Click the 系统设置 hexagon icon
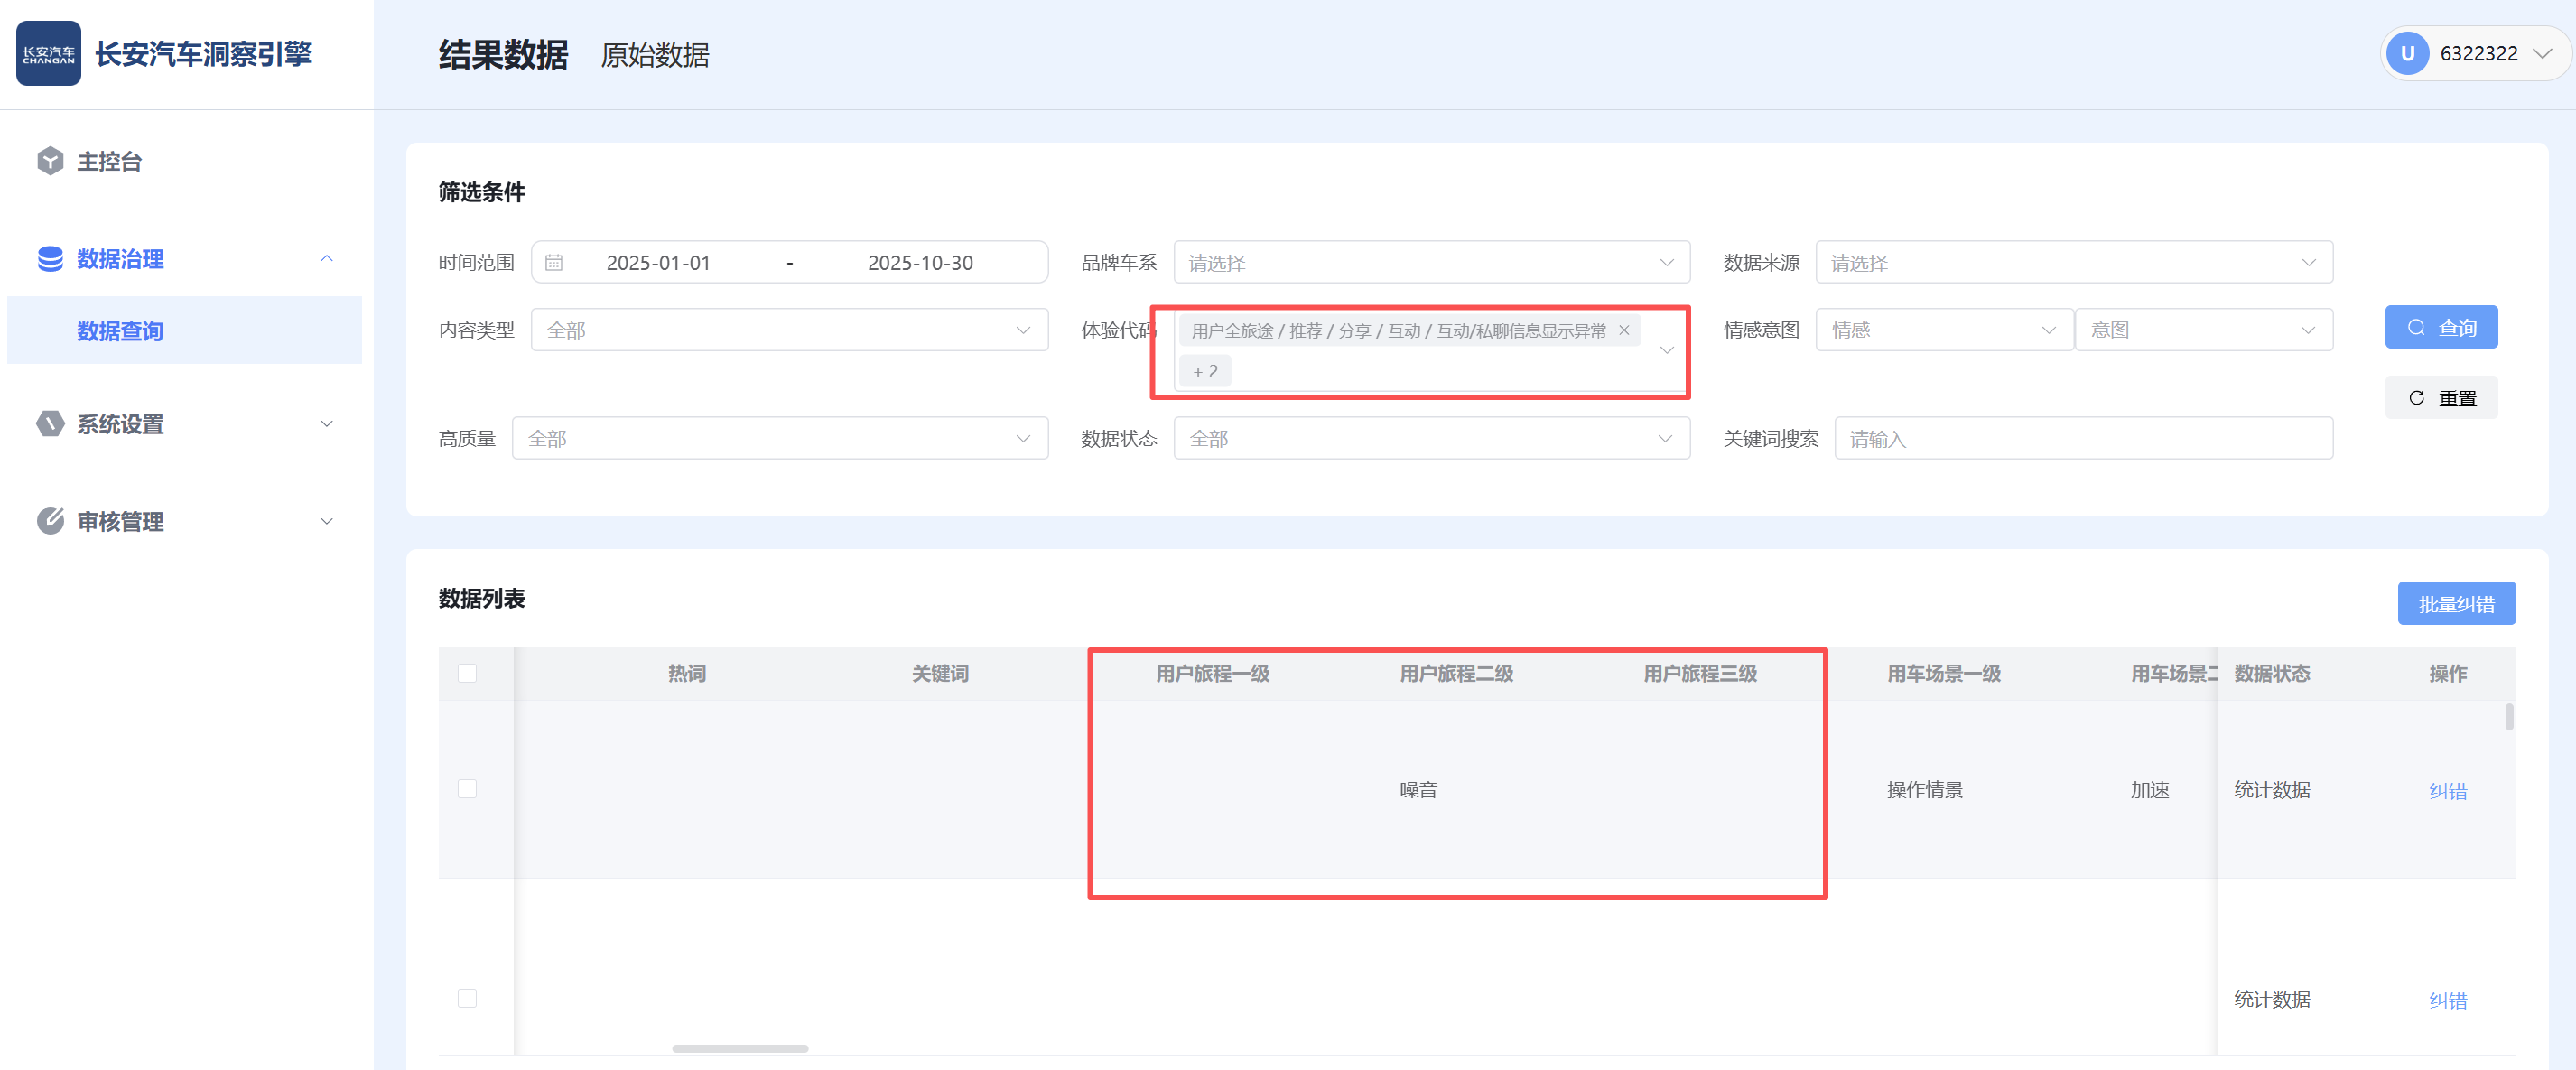The height and width of the screenshot is (1070, 2576). click(x=50, y=424)
